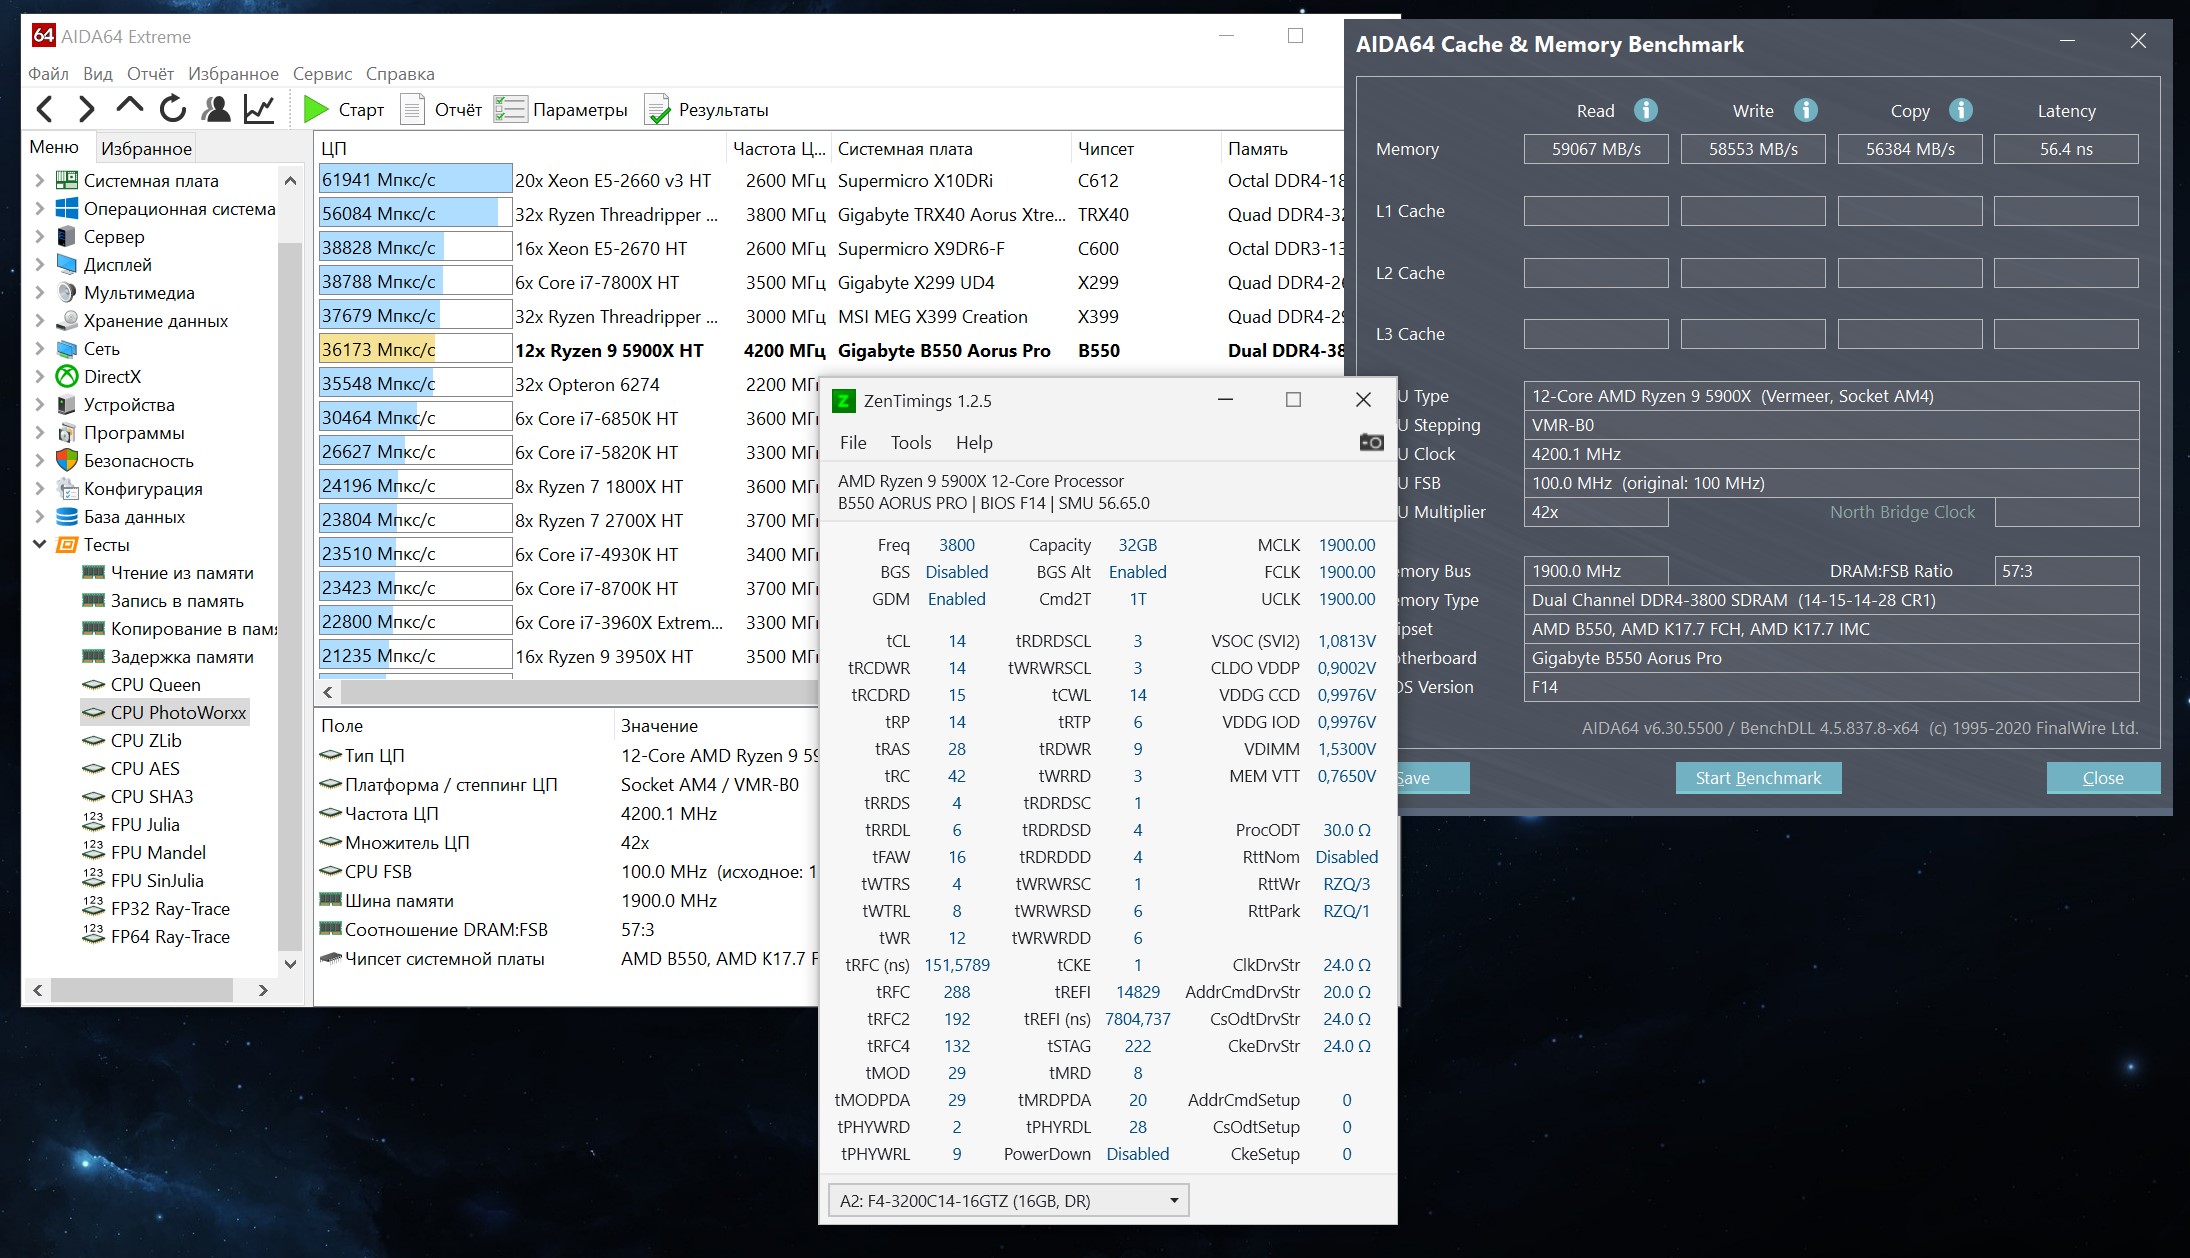Expand the Системная плата tree node
2190x1258 pixels.
(x=39, y=181)
